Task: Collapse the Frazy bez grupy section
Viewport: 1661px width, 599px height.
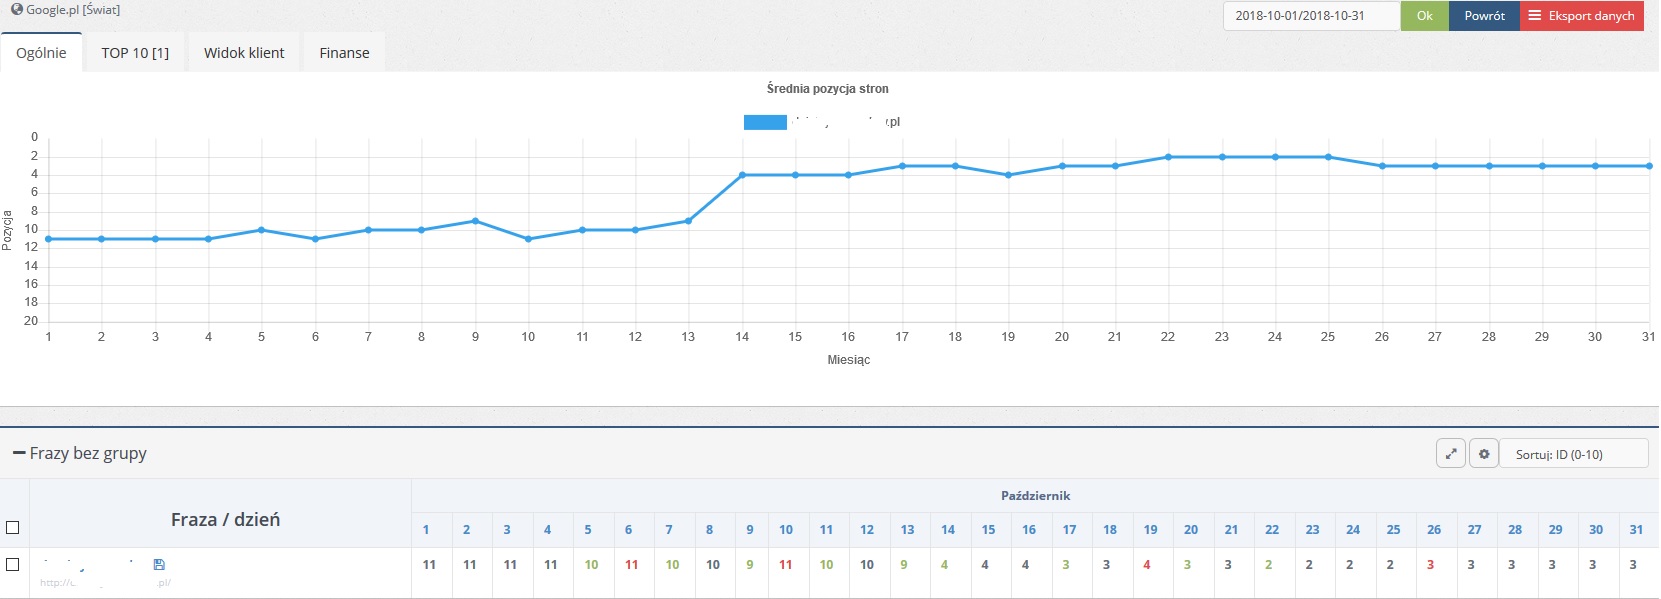Action: coord(19,453)
